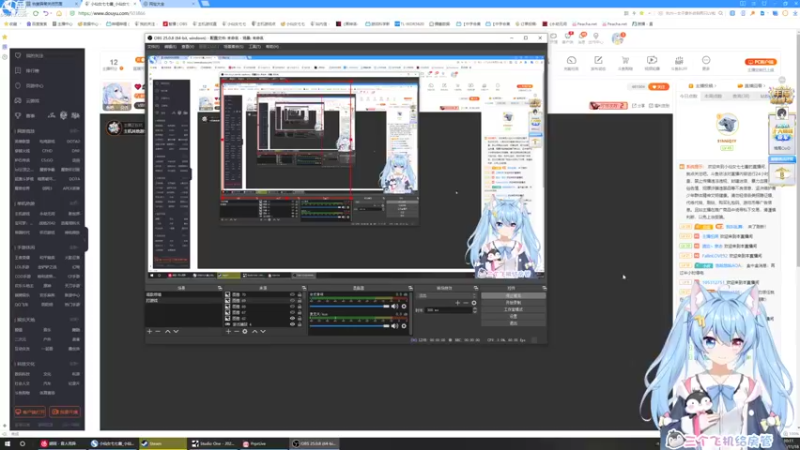The image size is (800, 450).
Task: Click the orange button at the sidebar bottom-left
Action: [30, 412]
